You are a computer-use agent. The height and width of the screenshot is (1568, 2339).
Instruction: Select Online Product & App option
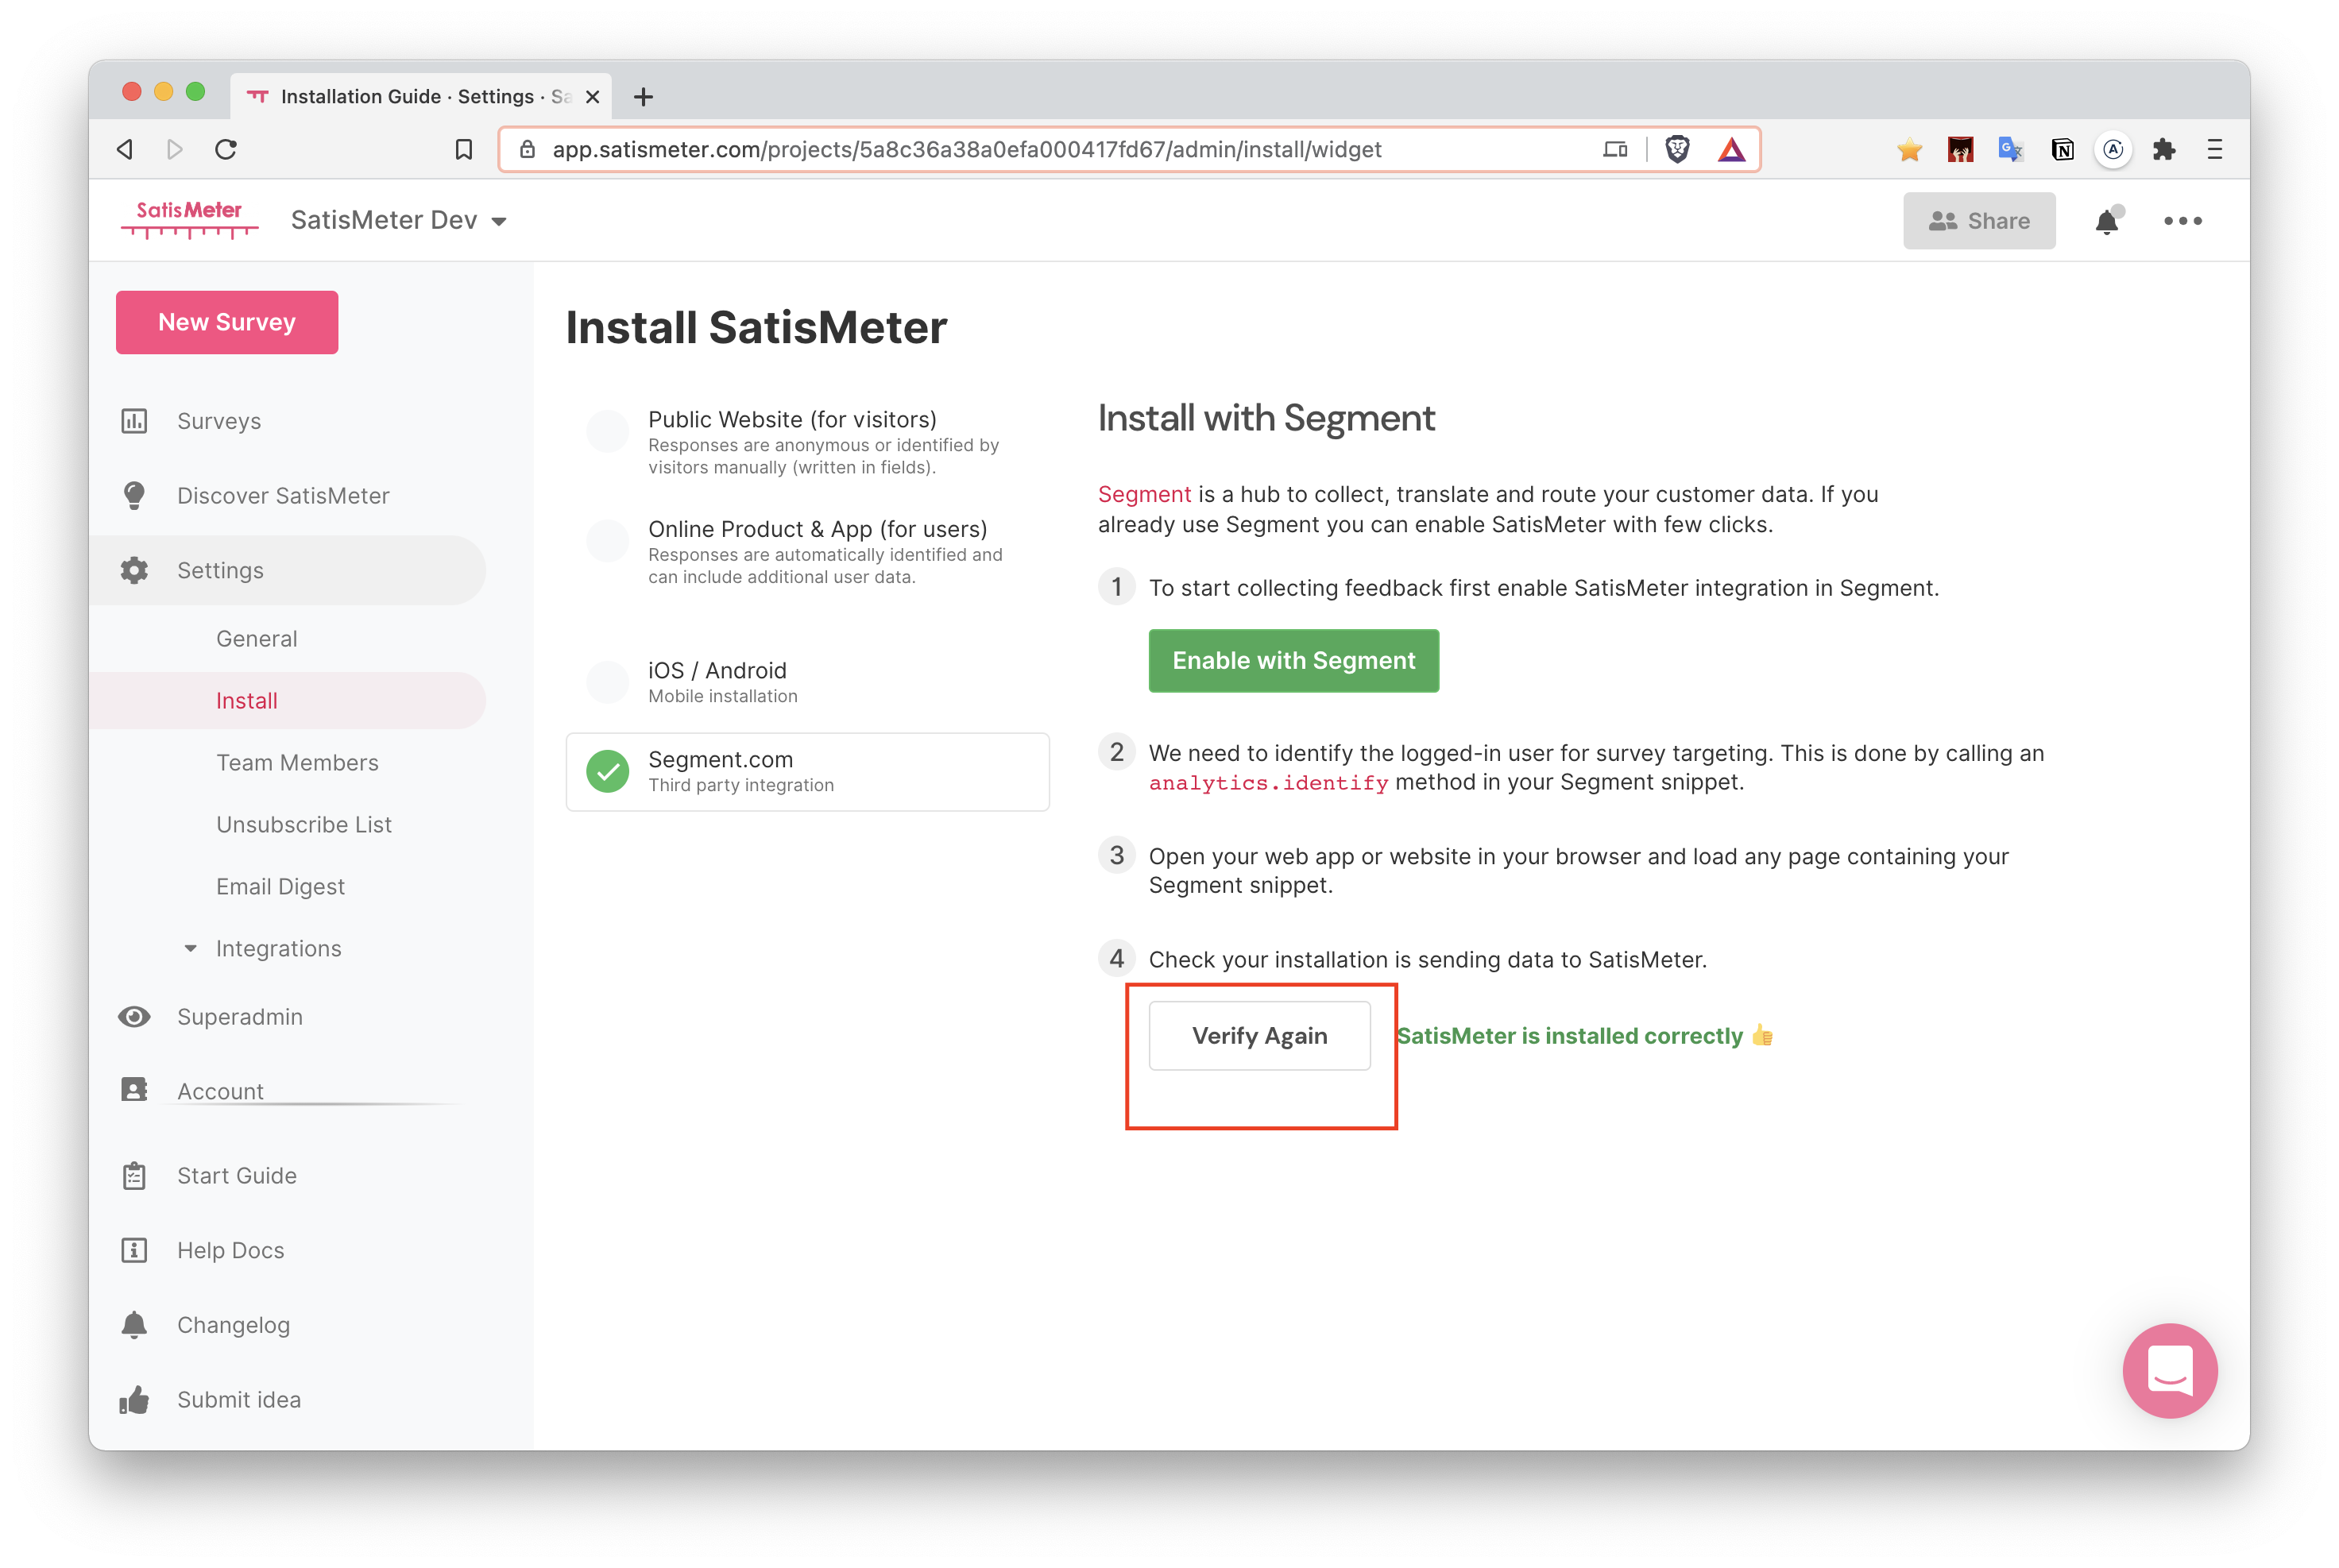(807, 551)
